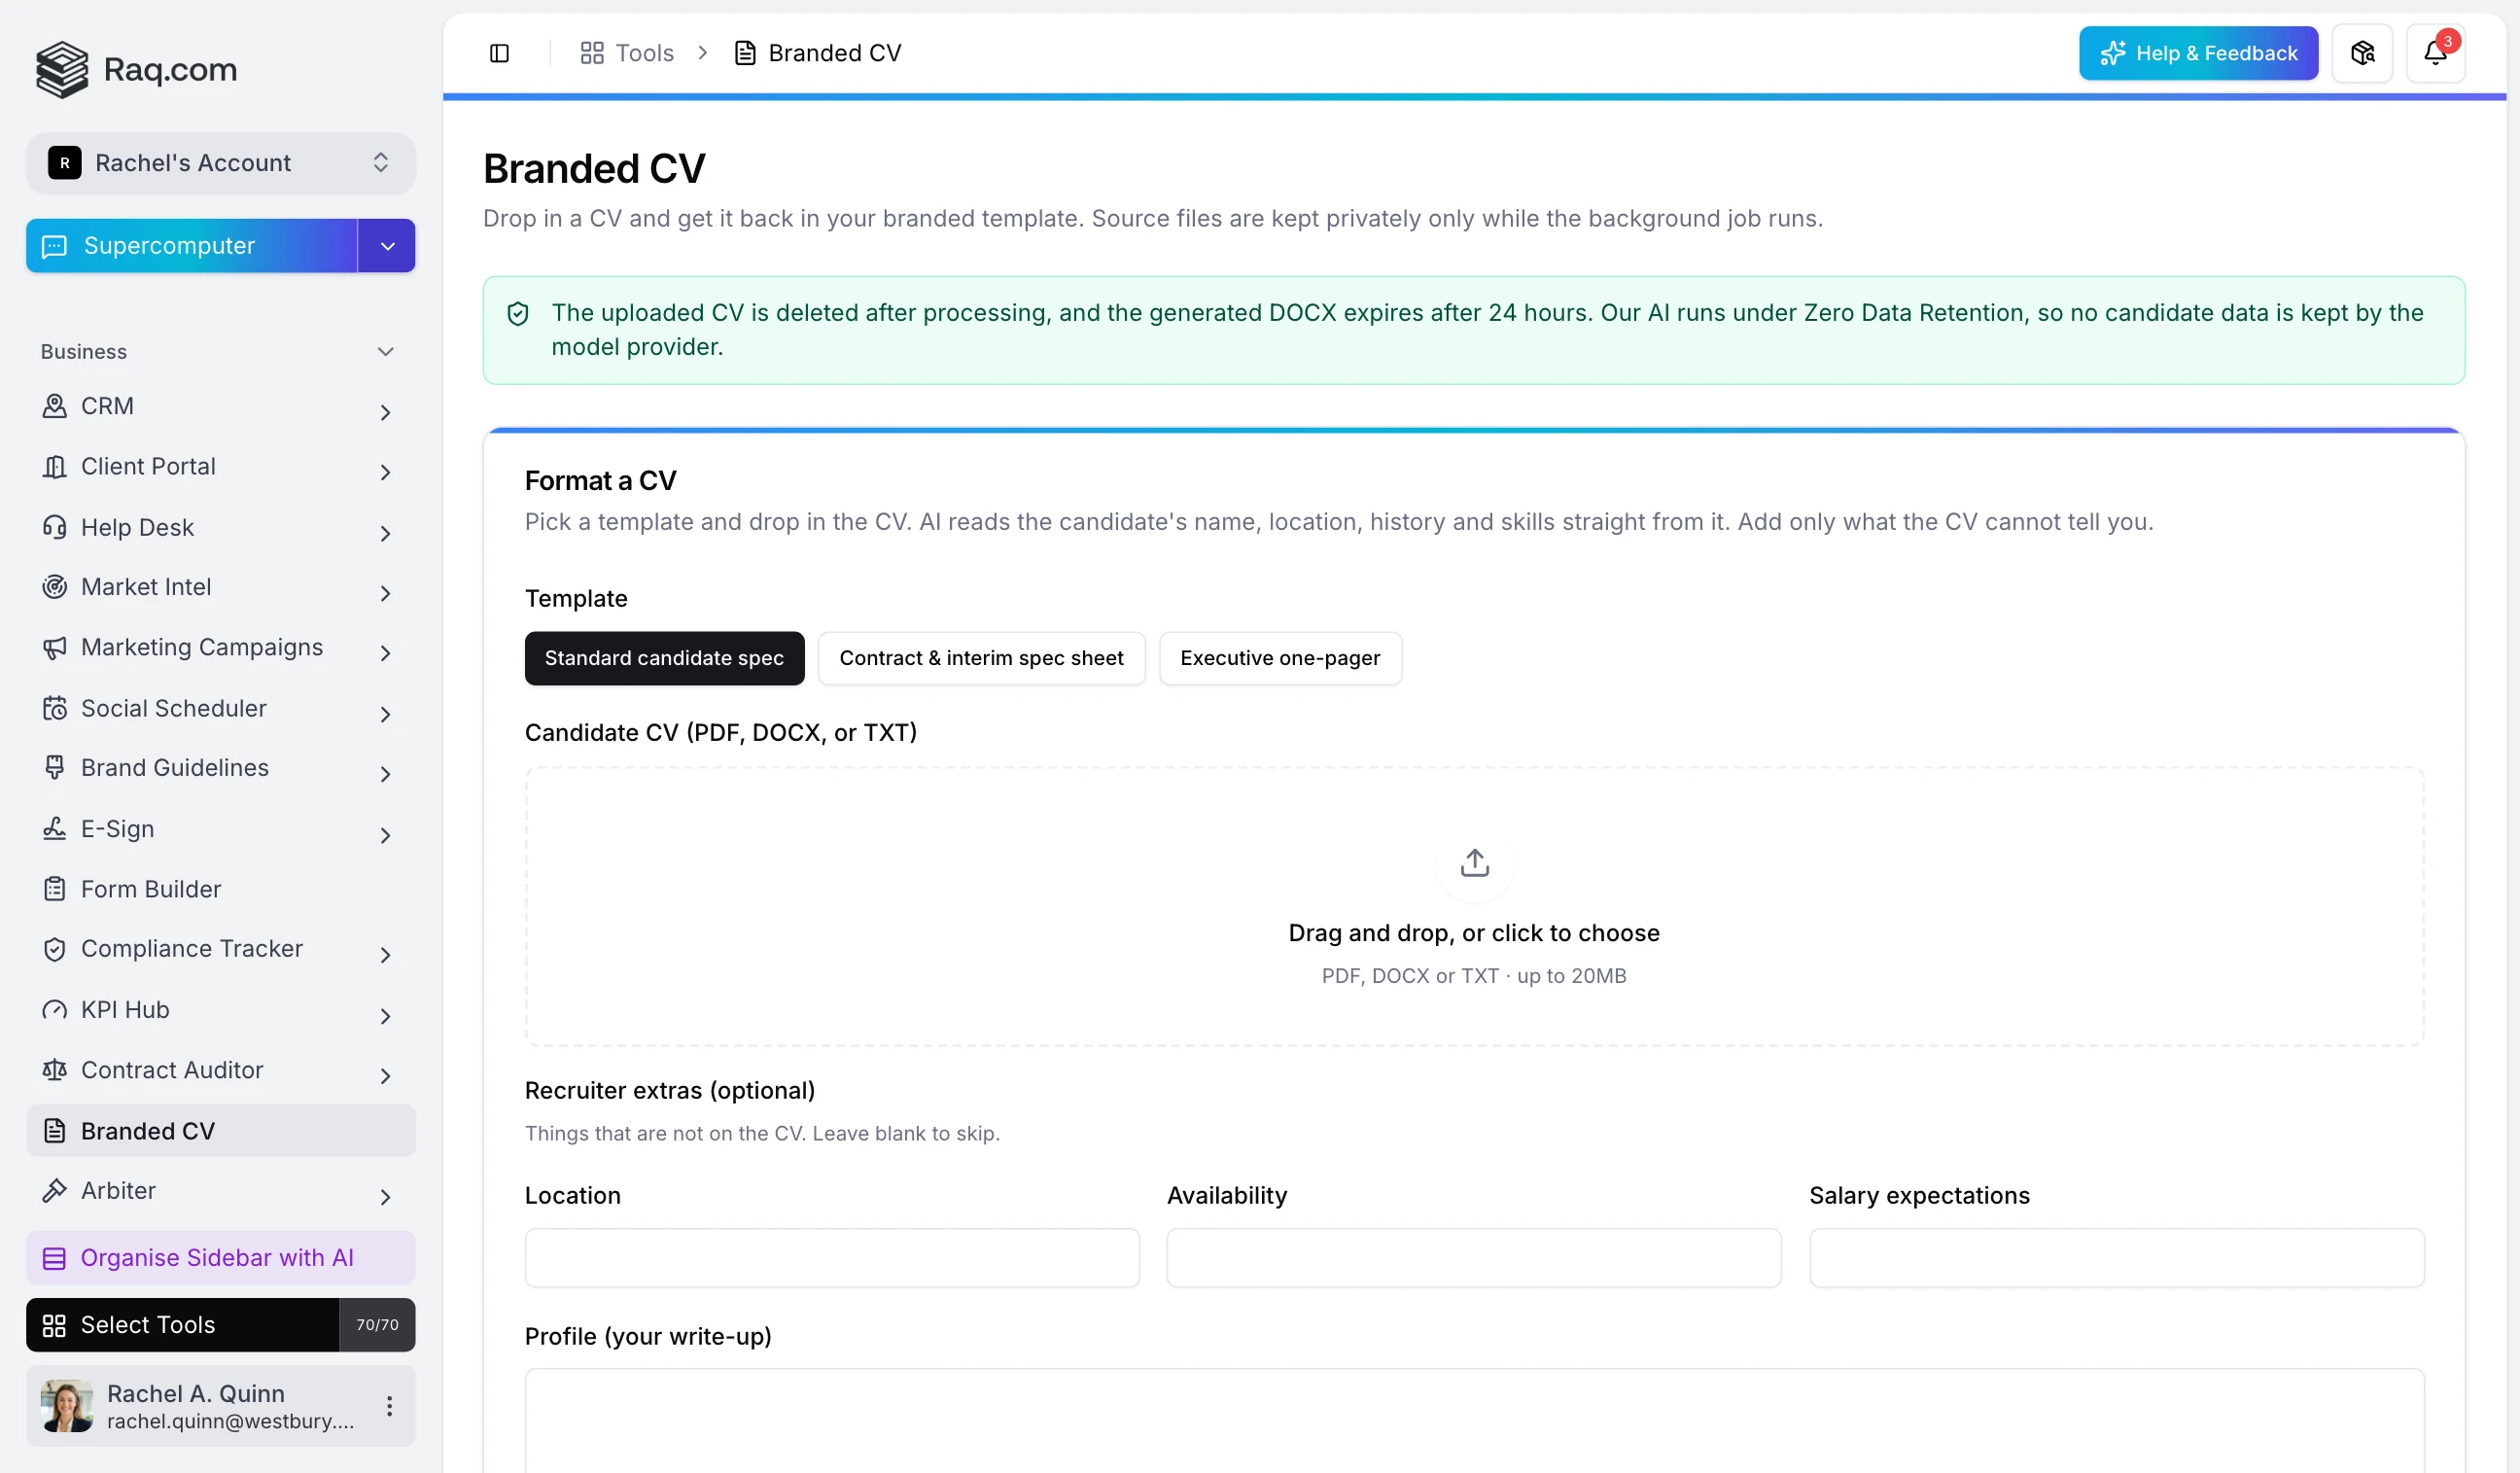Open user menu dots beside Rachel A. Quinn
Viewport: 2520px width, 1473px height.
pos(389,1406)
